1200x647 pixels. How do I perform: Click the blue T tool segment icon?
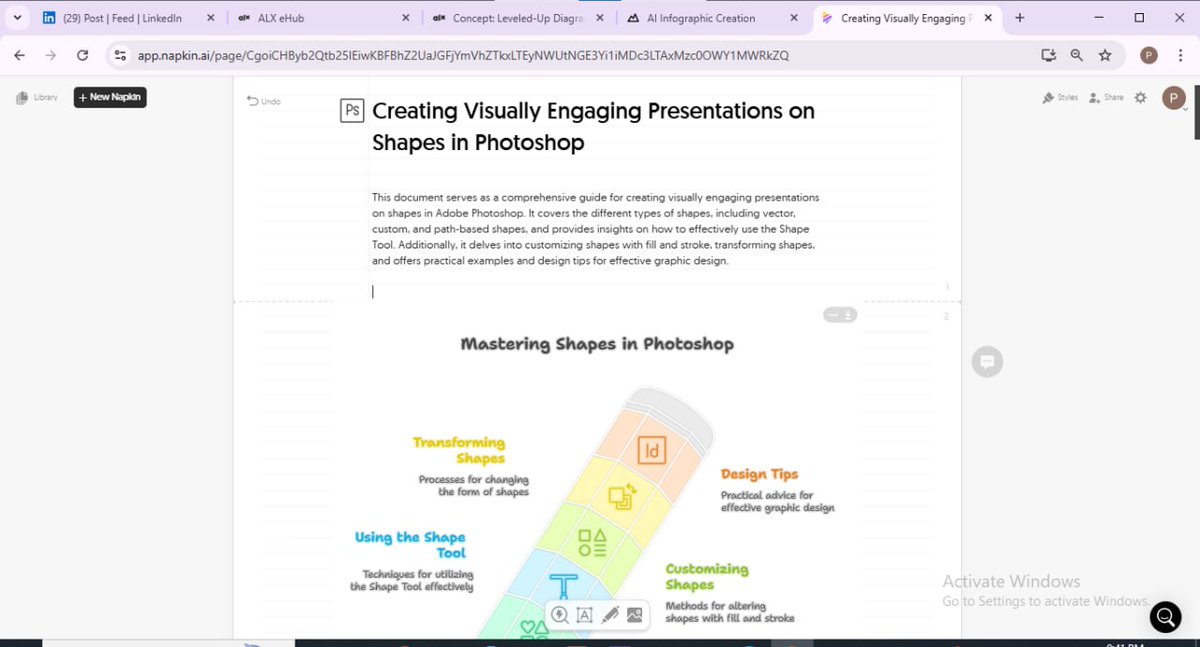pos(565,586)
